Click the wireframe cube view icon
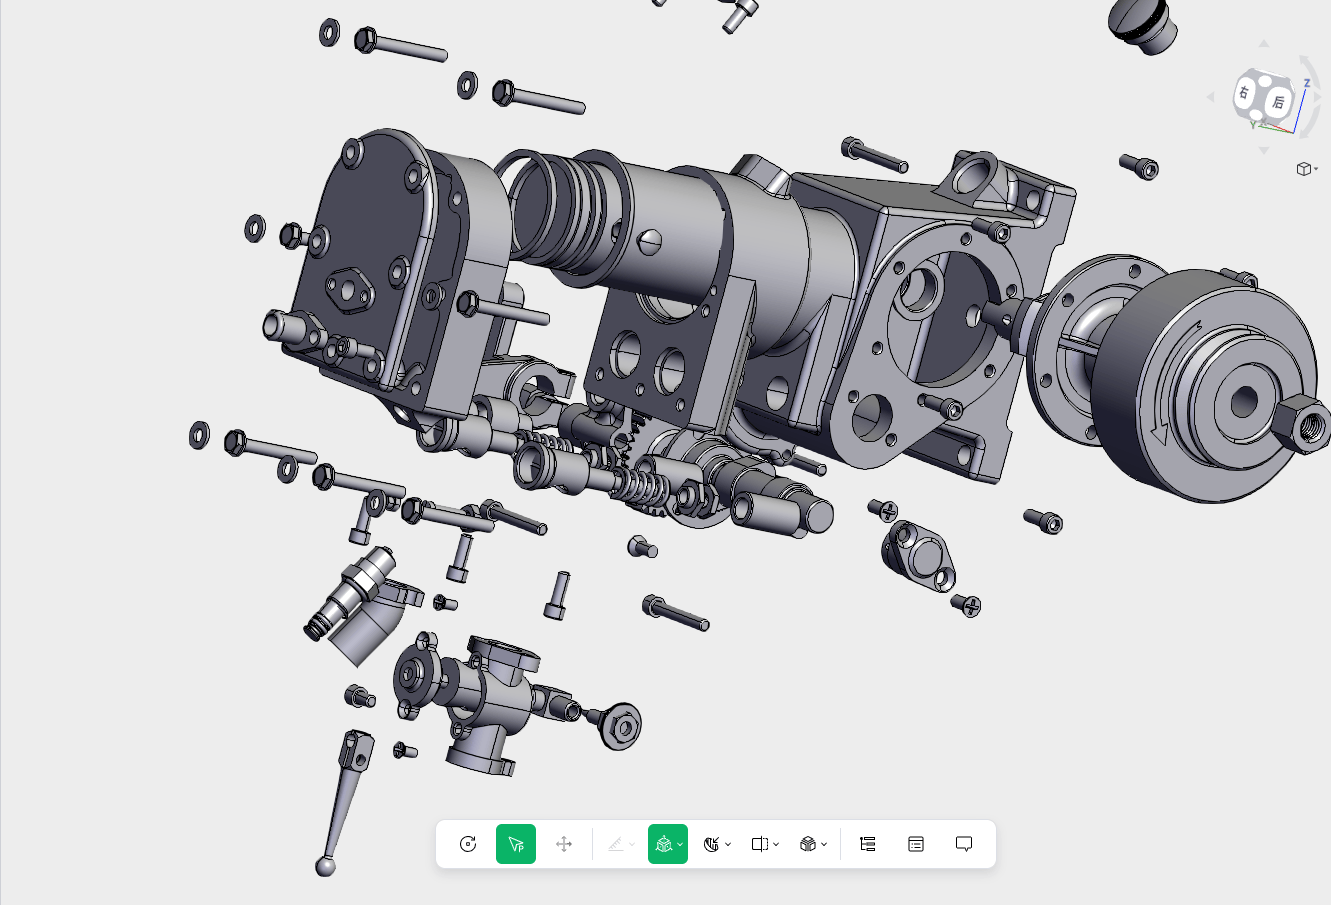1331x905 pixels. (x=1303, y=169)
